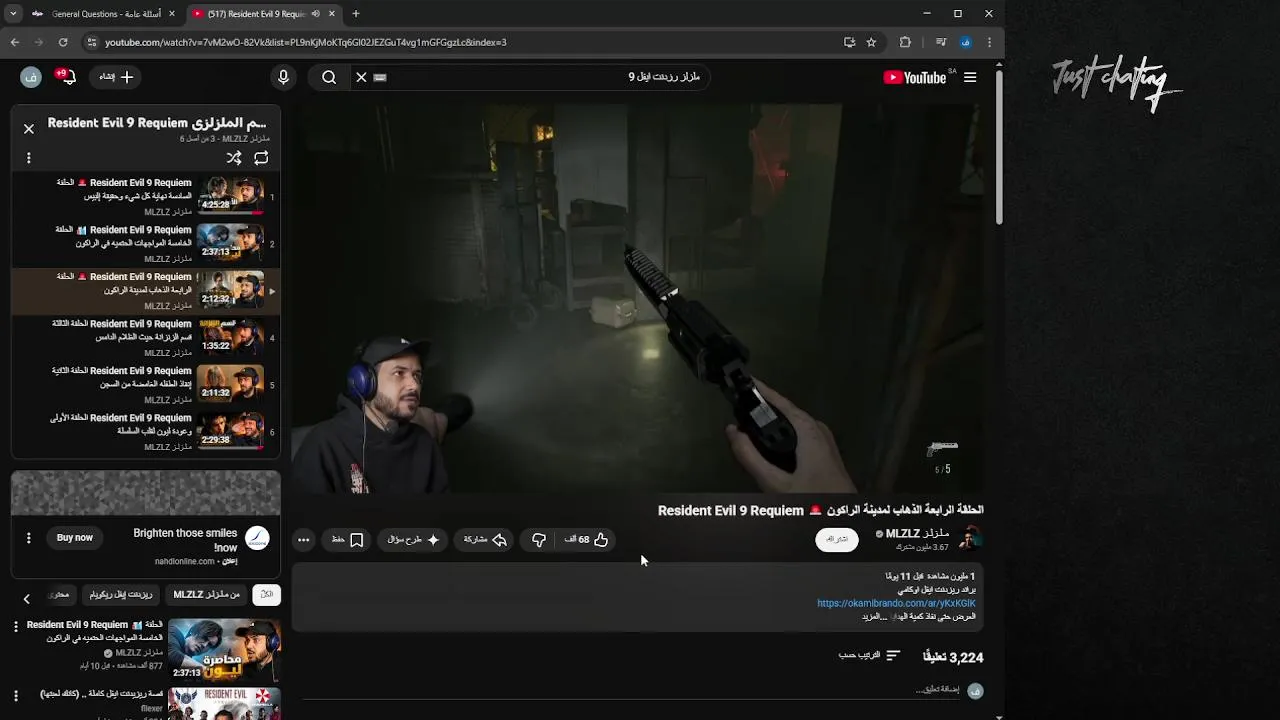Open options for the flexer recommended video
This screenshot has height=720, width=1280.
coord(16,695)
